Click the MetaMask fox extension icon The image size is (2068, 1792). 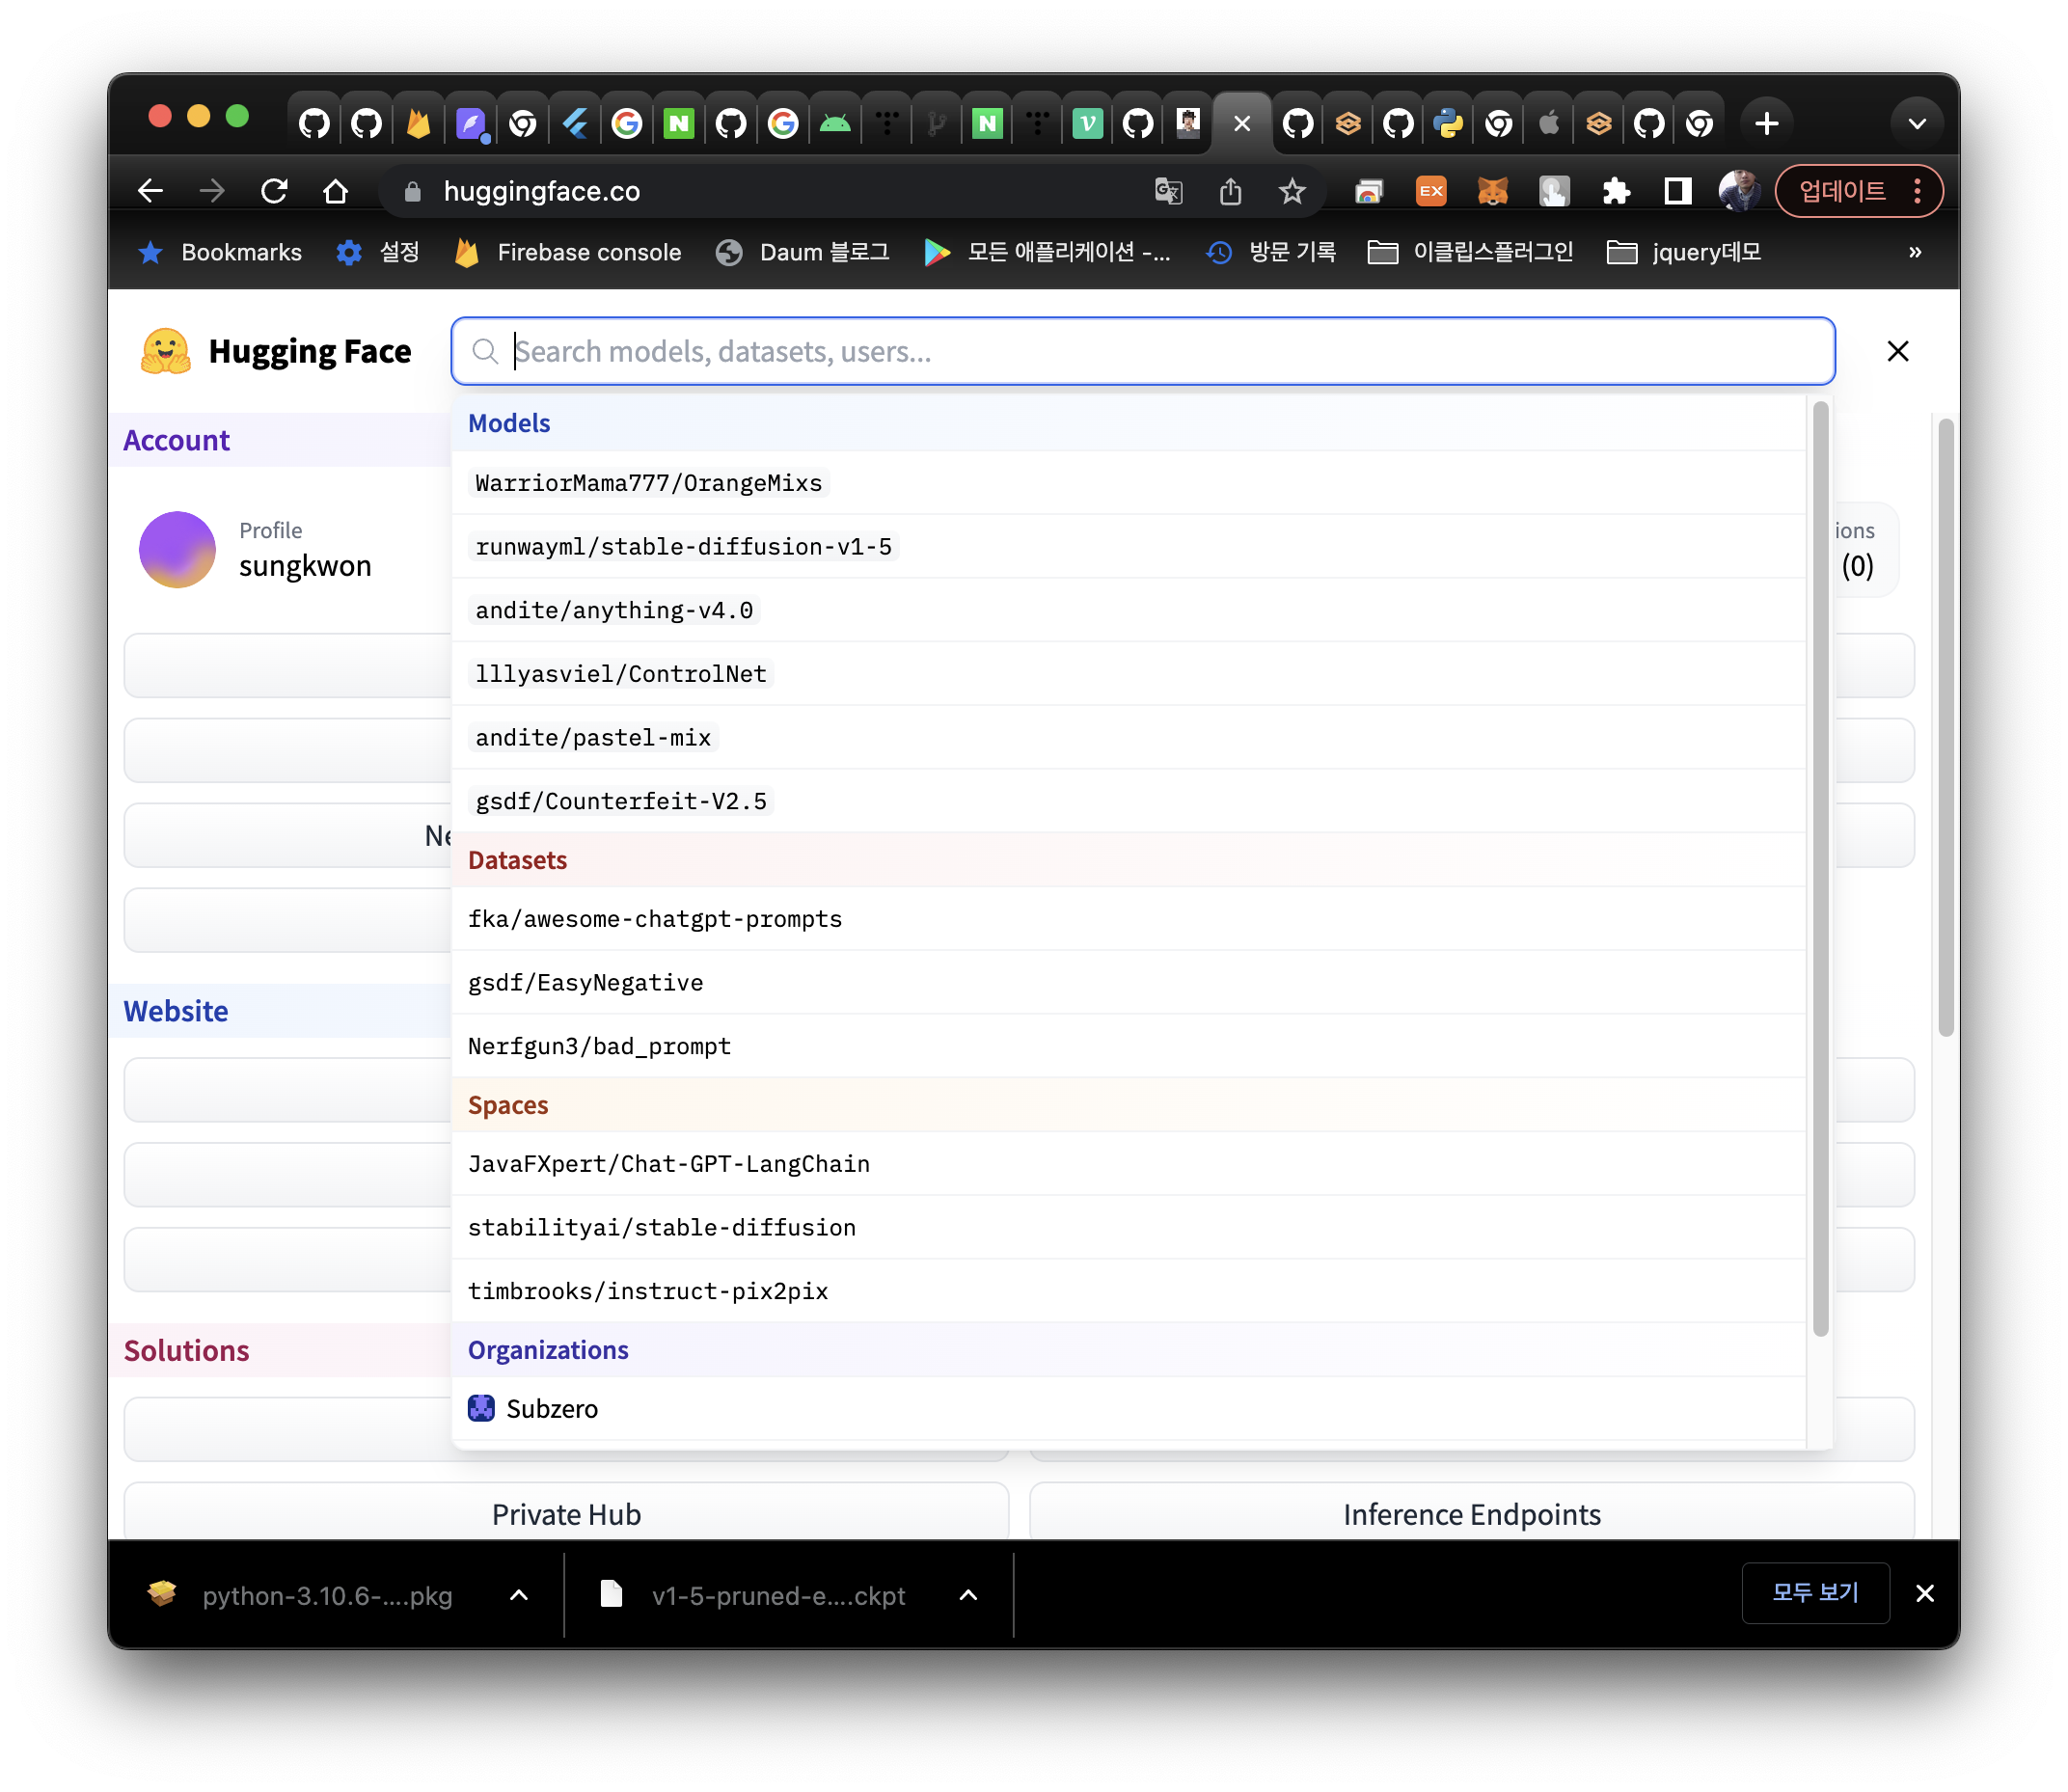pyautogui.click(x=1492, y=191)
